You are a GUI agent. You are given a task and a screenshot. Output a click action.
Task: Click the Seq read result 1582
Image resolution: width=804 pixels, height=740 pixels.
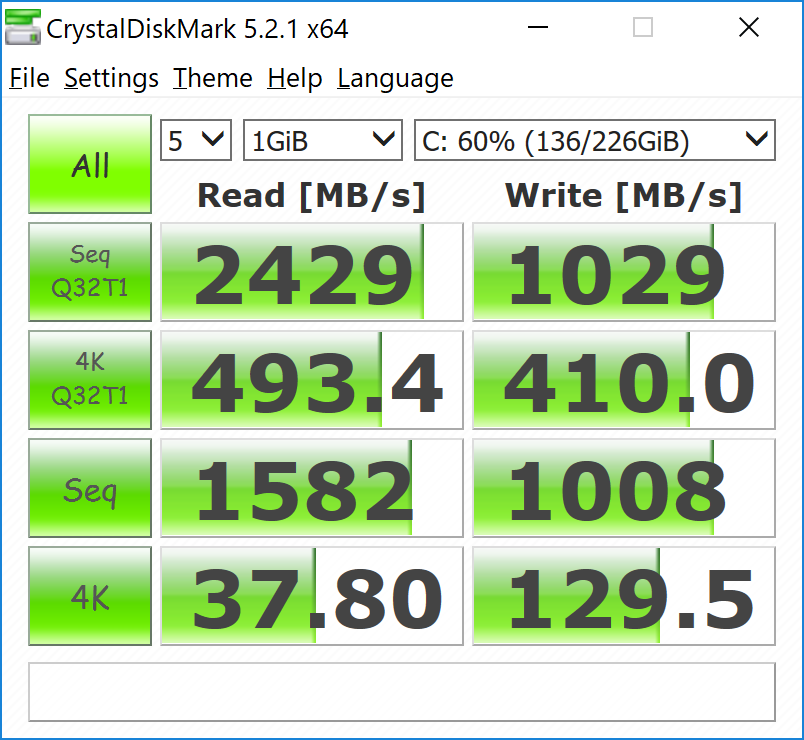(x=312, y=488)
